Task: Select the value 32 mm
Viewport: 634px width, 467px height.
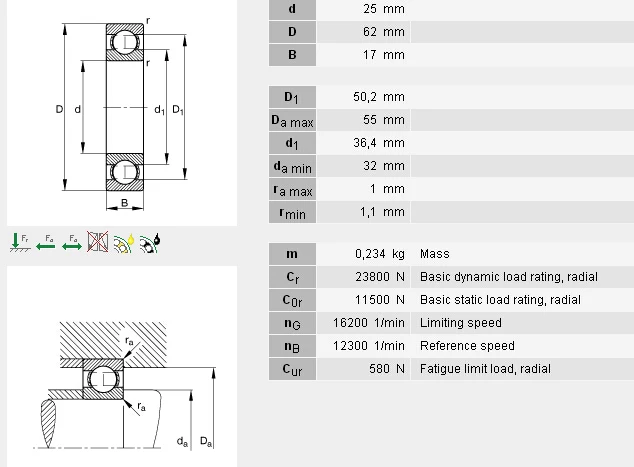Action: (x=384, y=166)
